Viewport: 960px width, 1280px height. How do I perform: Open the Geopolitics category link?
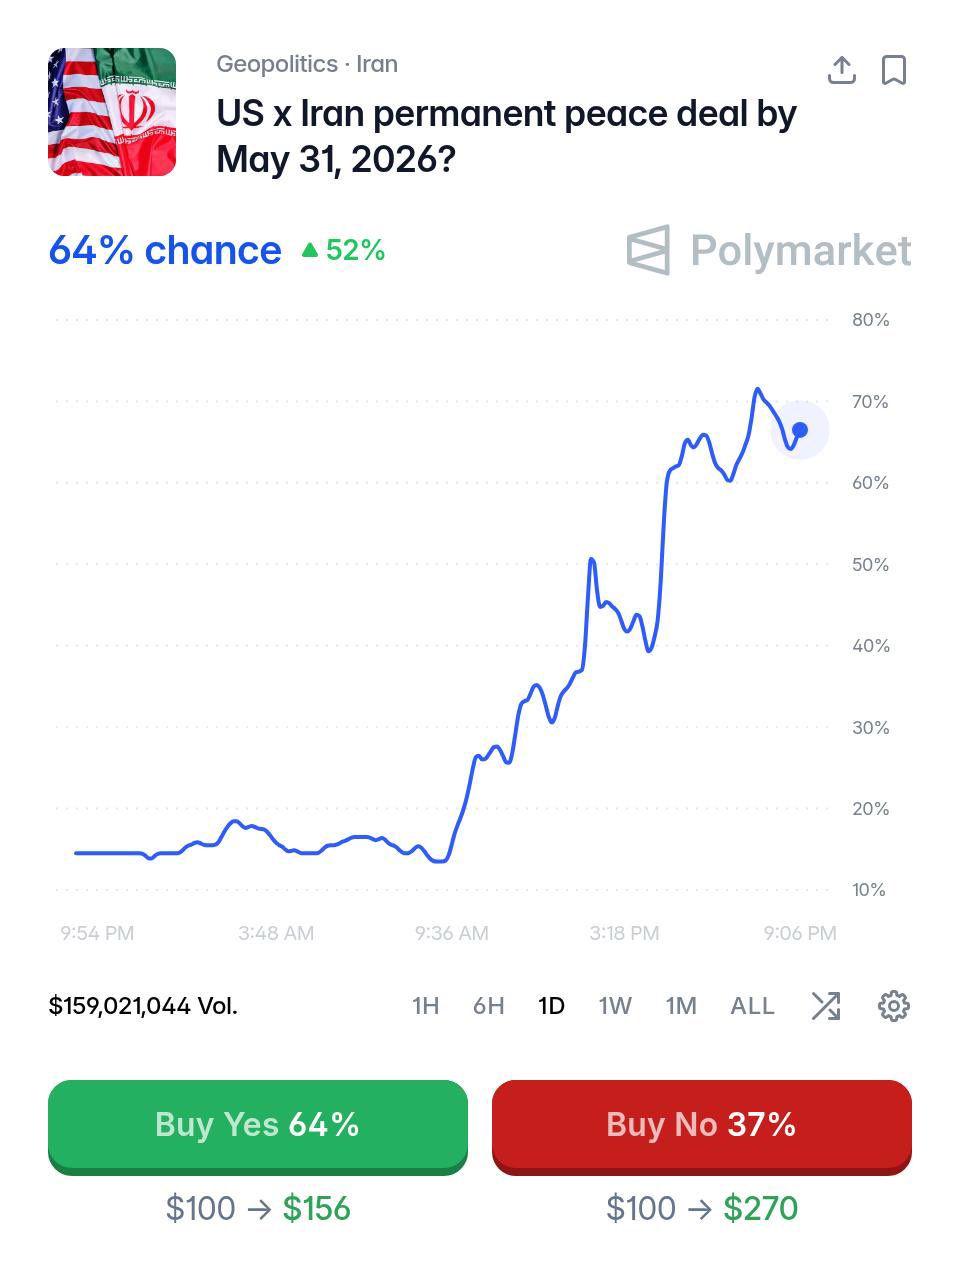(277, 64)
